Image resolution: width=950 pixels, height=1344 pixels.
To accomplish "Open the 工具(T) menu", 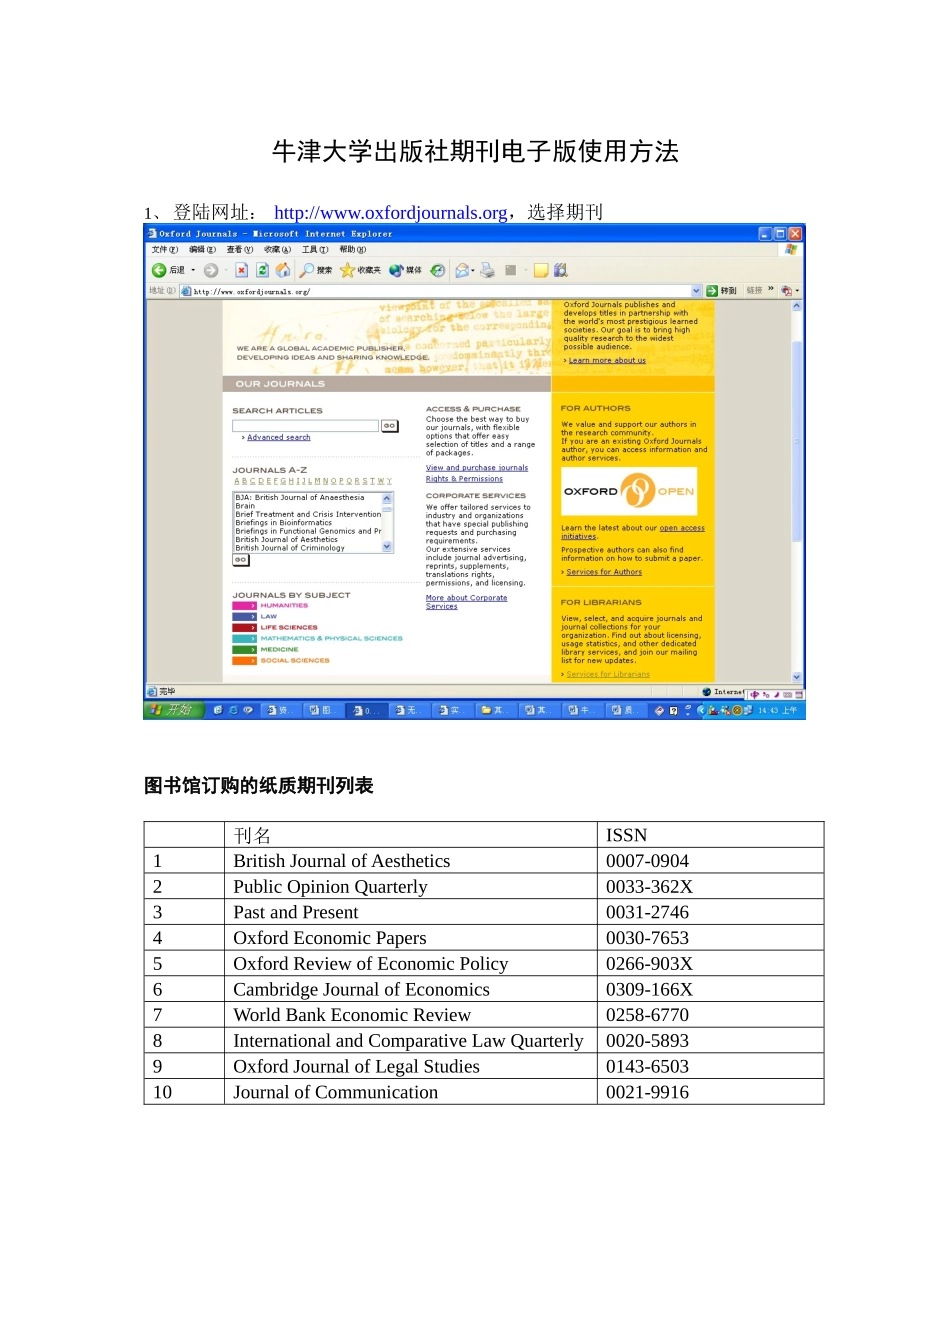I will (315, 249).
